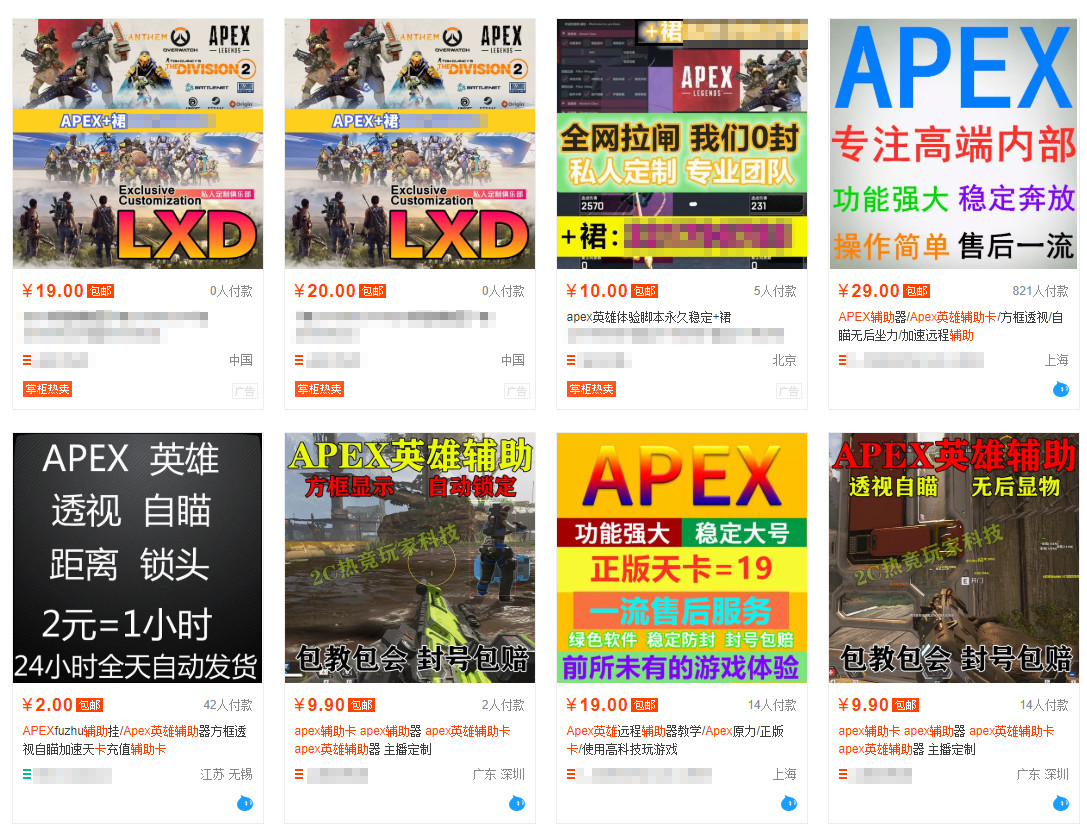
Task: Click the seller icon below the ¥29.00 APEX辅助器 listing
Action: (x=841, y=357)
